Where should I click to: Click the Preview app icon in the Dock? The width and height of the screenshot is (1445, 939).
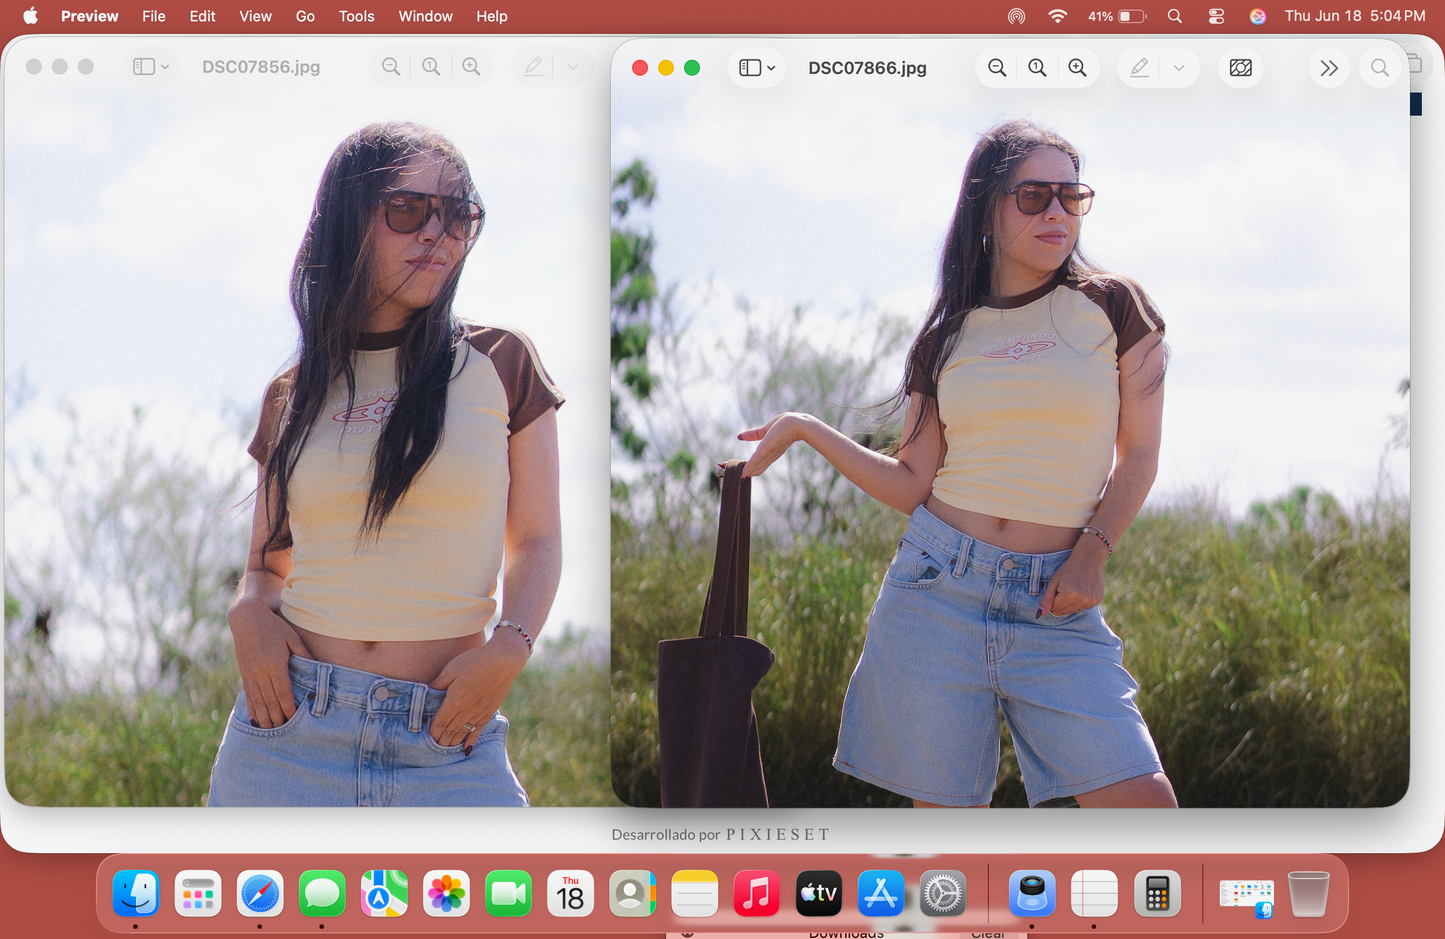1032,893
